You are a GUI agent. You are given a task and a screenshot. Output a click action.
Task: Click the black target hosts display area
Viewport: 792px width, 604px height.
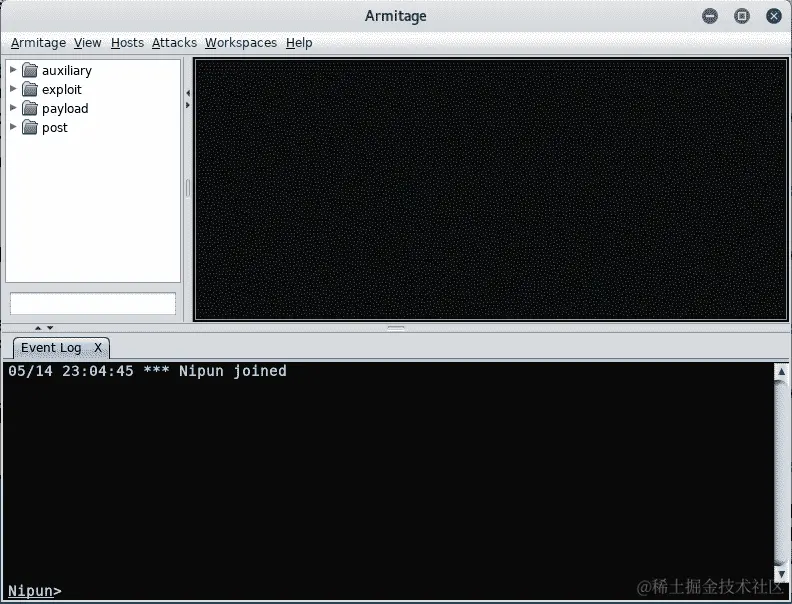pos(491,189)
